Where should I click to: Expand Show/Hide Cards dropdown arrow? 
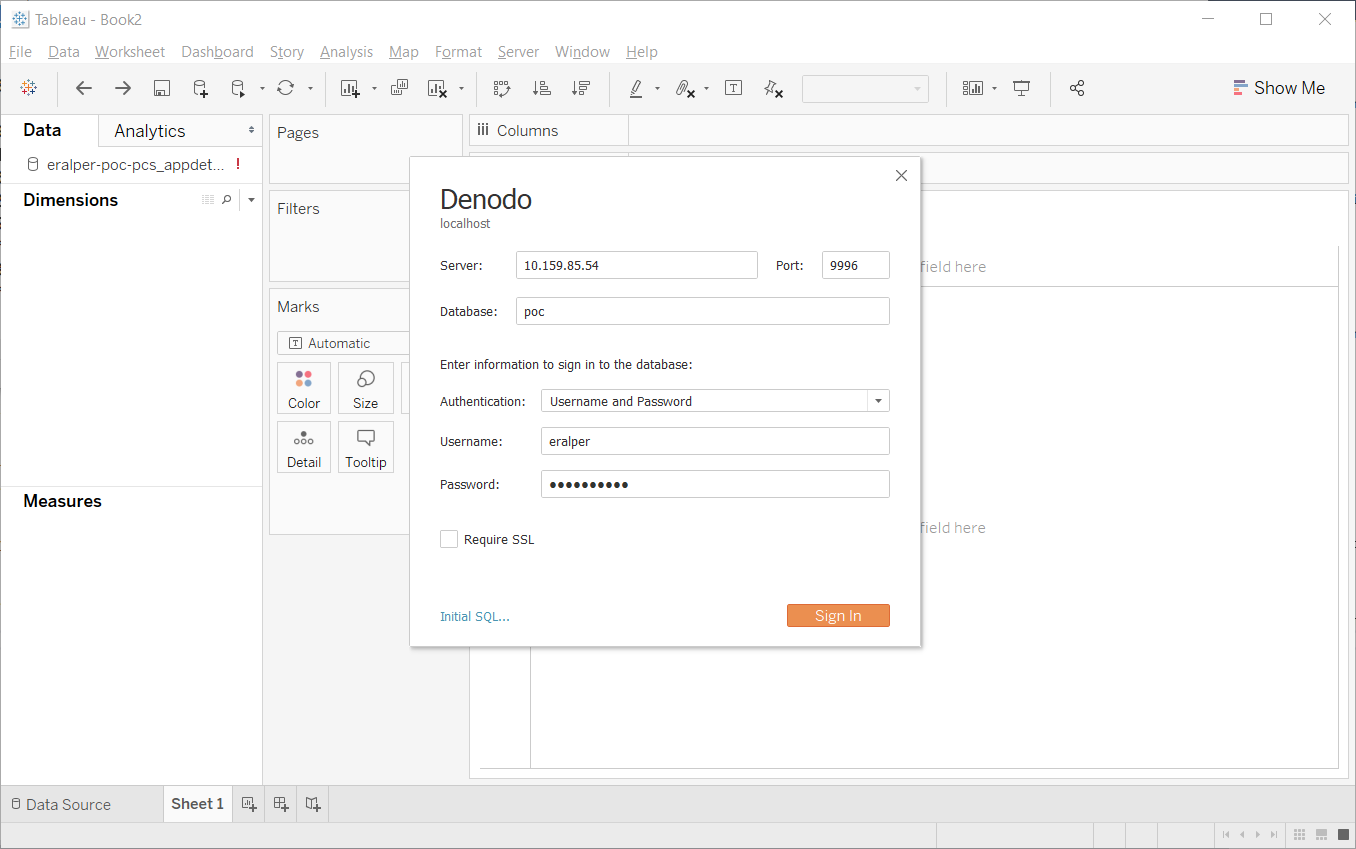point(994,88)
